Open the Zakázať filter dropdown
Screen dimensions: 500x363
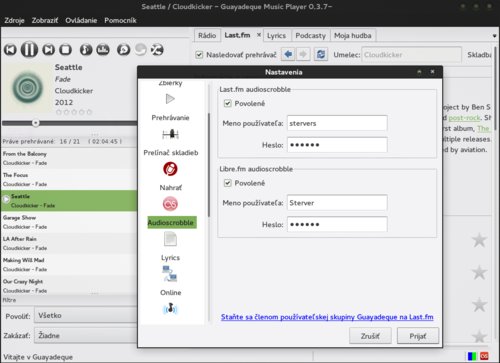(86, 336)
